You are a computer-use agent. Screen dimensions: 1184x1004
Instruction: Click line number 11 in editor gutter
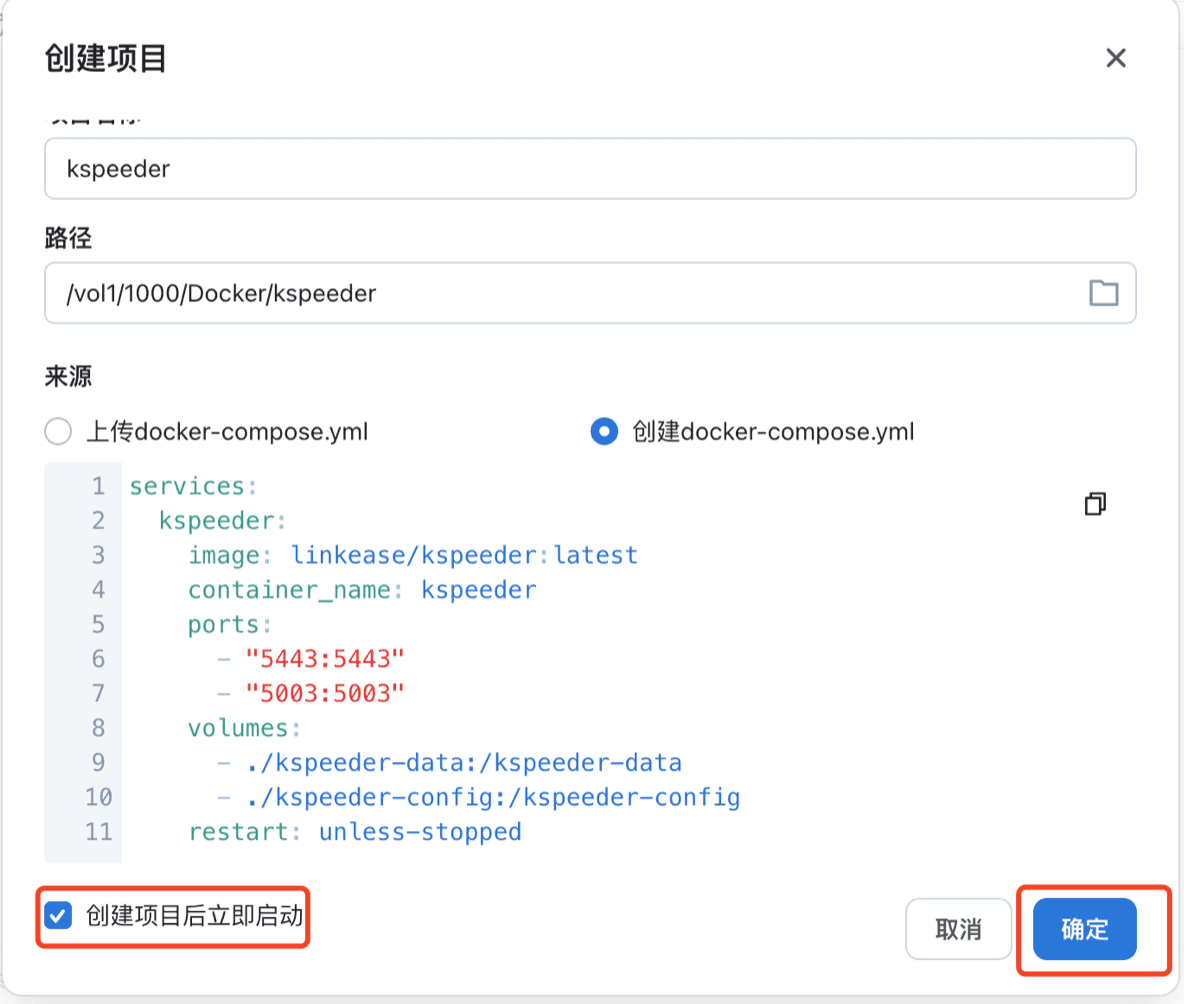click(x=98, y=831)
